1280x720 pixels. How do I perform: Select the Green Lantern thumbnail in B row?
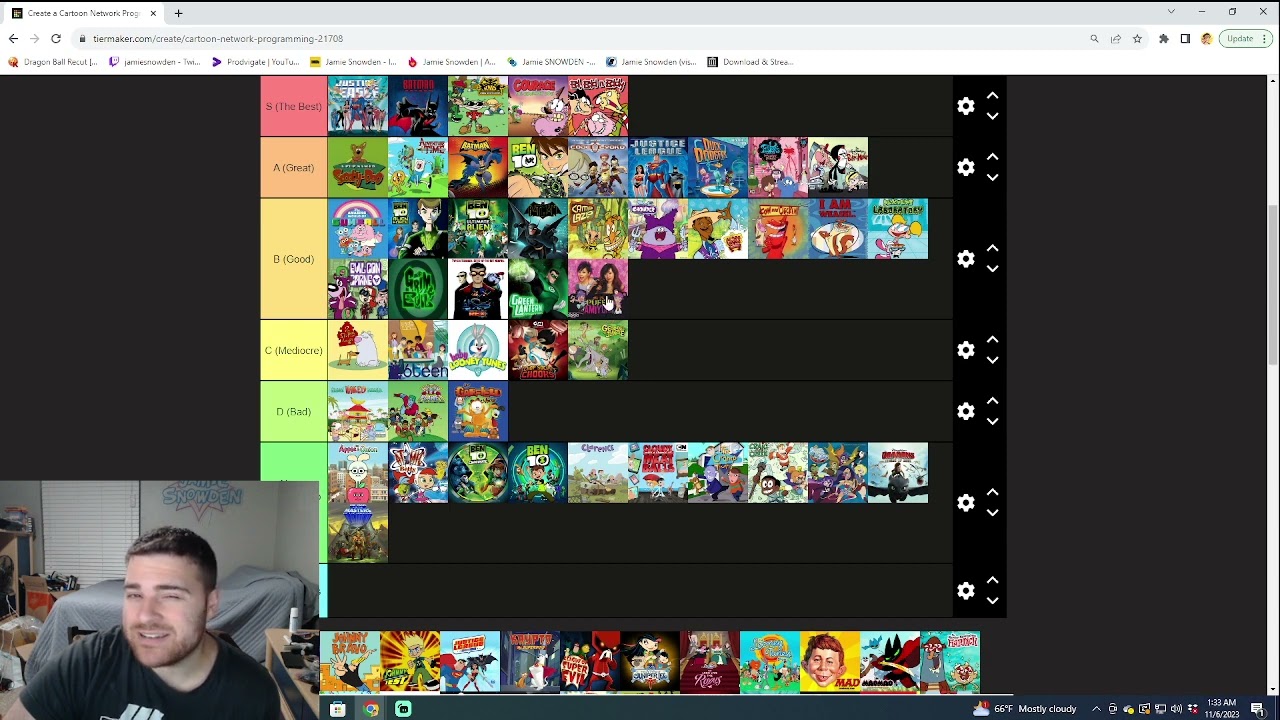[x=538, y=289]
